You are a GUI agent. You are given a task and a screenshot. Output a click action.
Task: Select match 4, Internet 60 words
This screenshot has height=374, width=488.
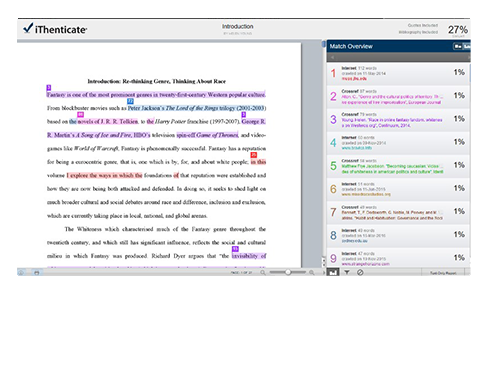click(398, 143)
